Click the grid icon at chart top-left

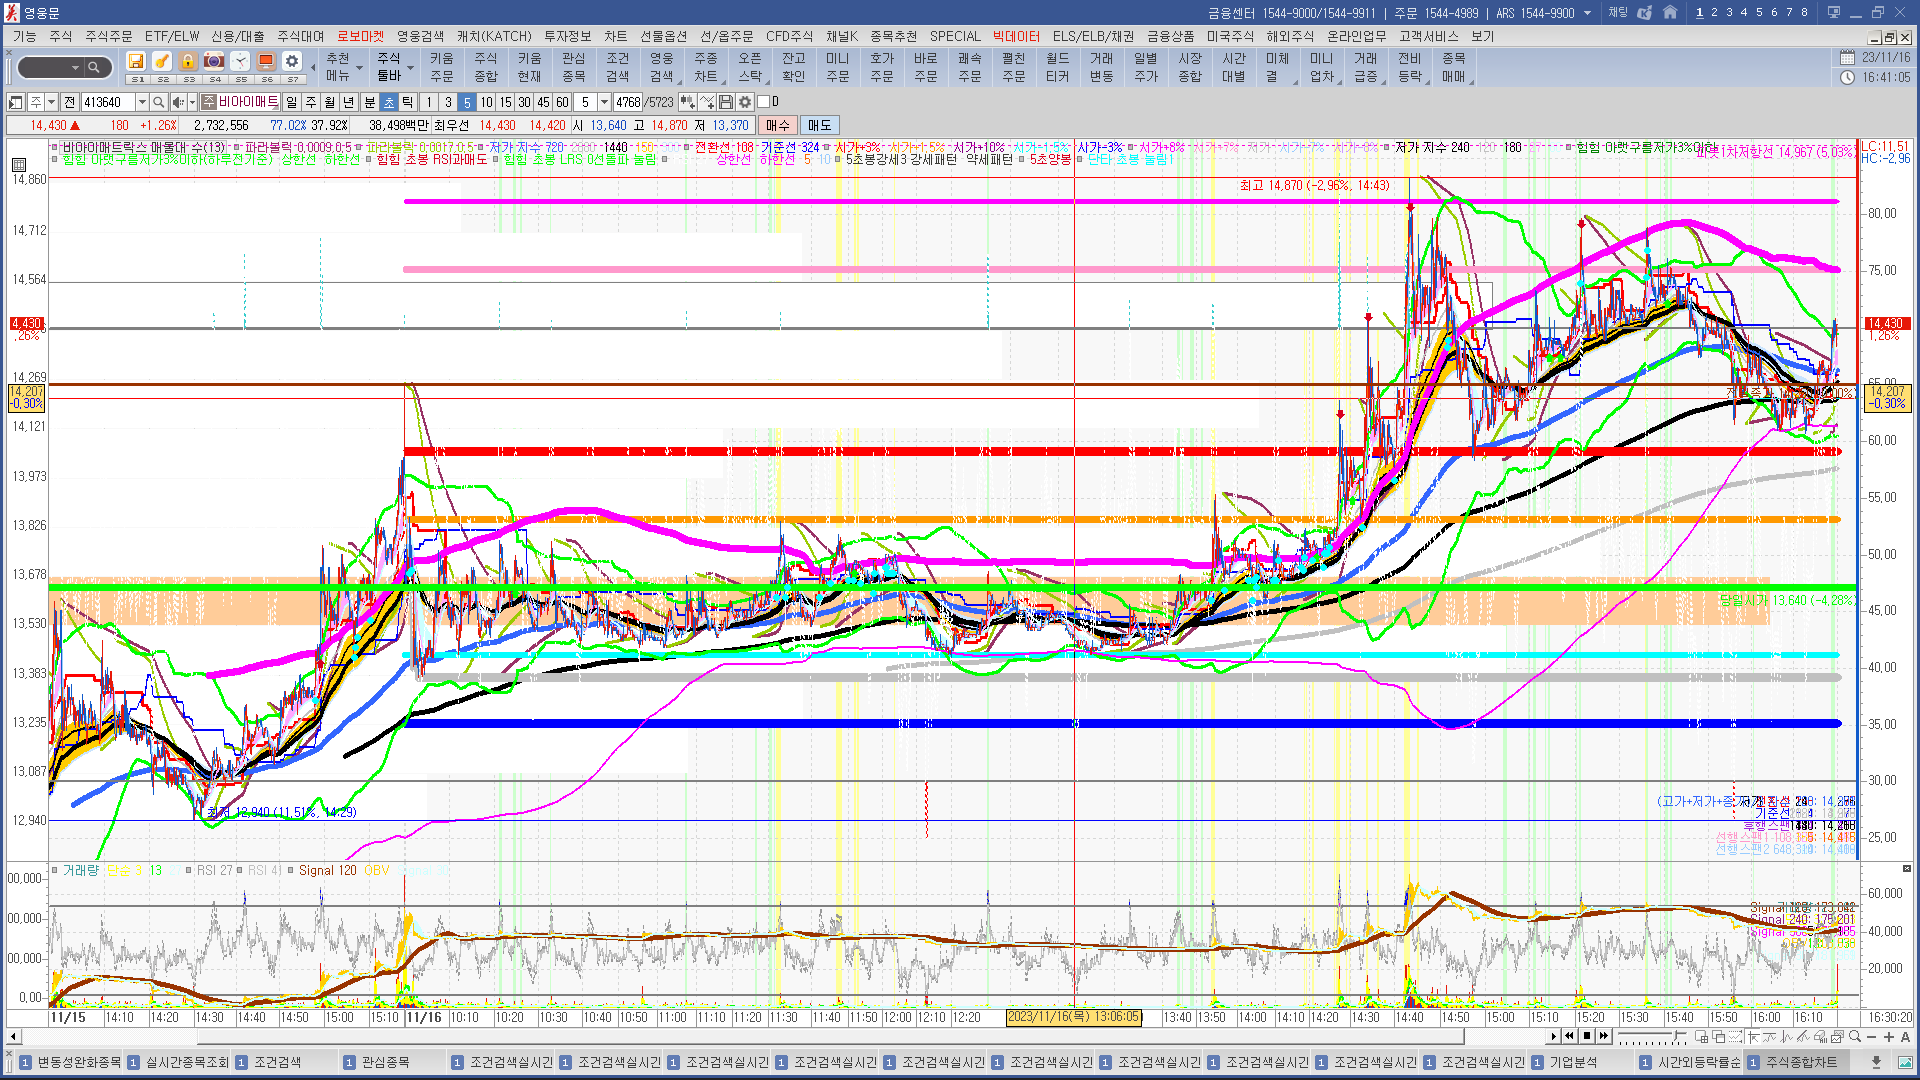pyautogui.click(x=18, y=165)
